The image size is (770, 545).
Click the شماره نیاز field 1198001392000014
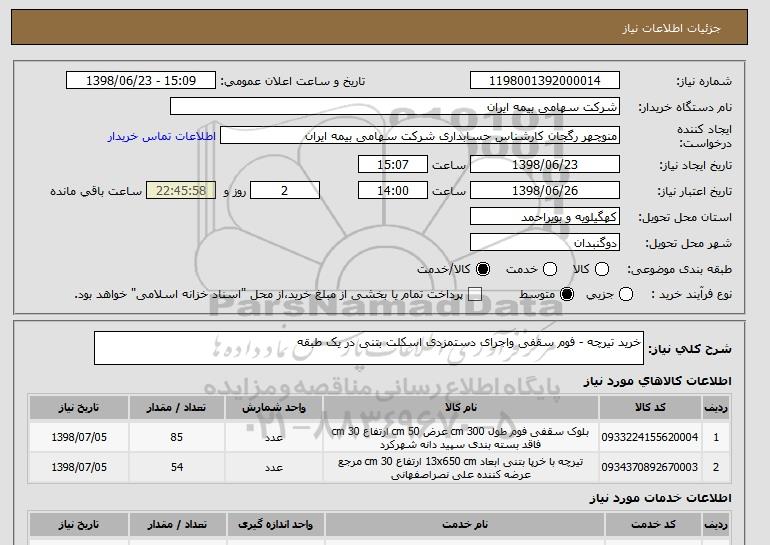click(545, 81)
